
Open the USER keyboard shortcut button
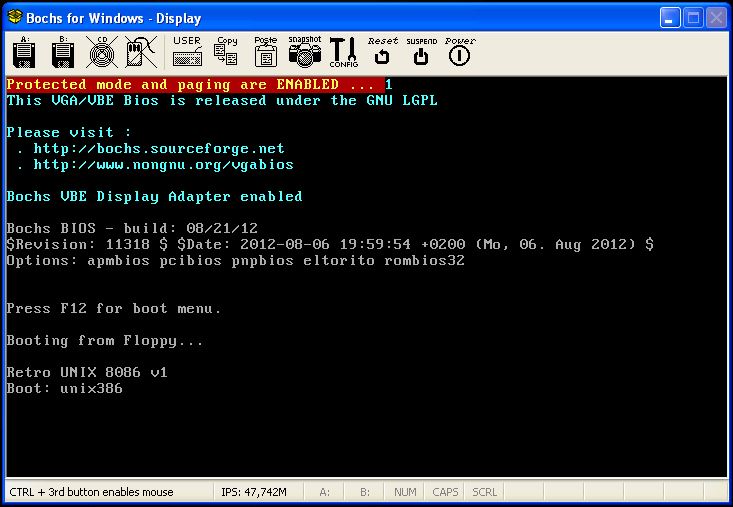tap(187, 52)
